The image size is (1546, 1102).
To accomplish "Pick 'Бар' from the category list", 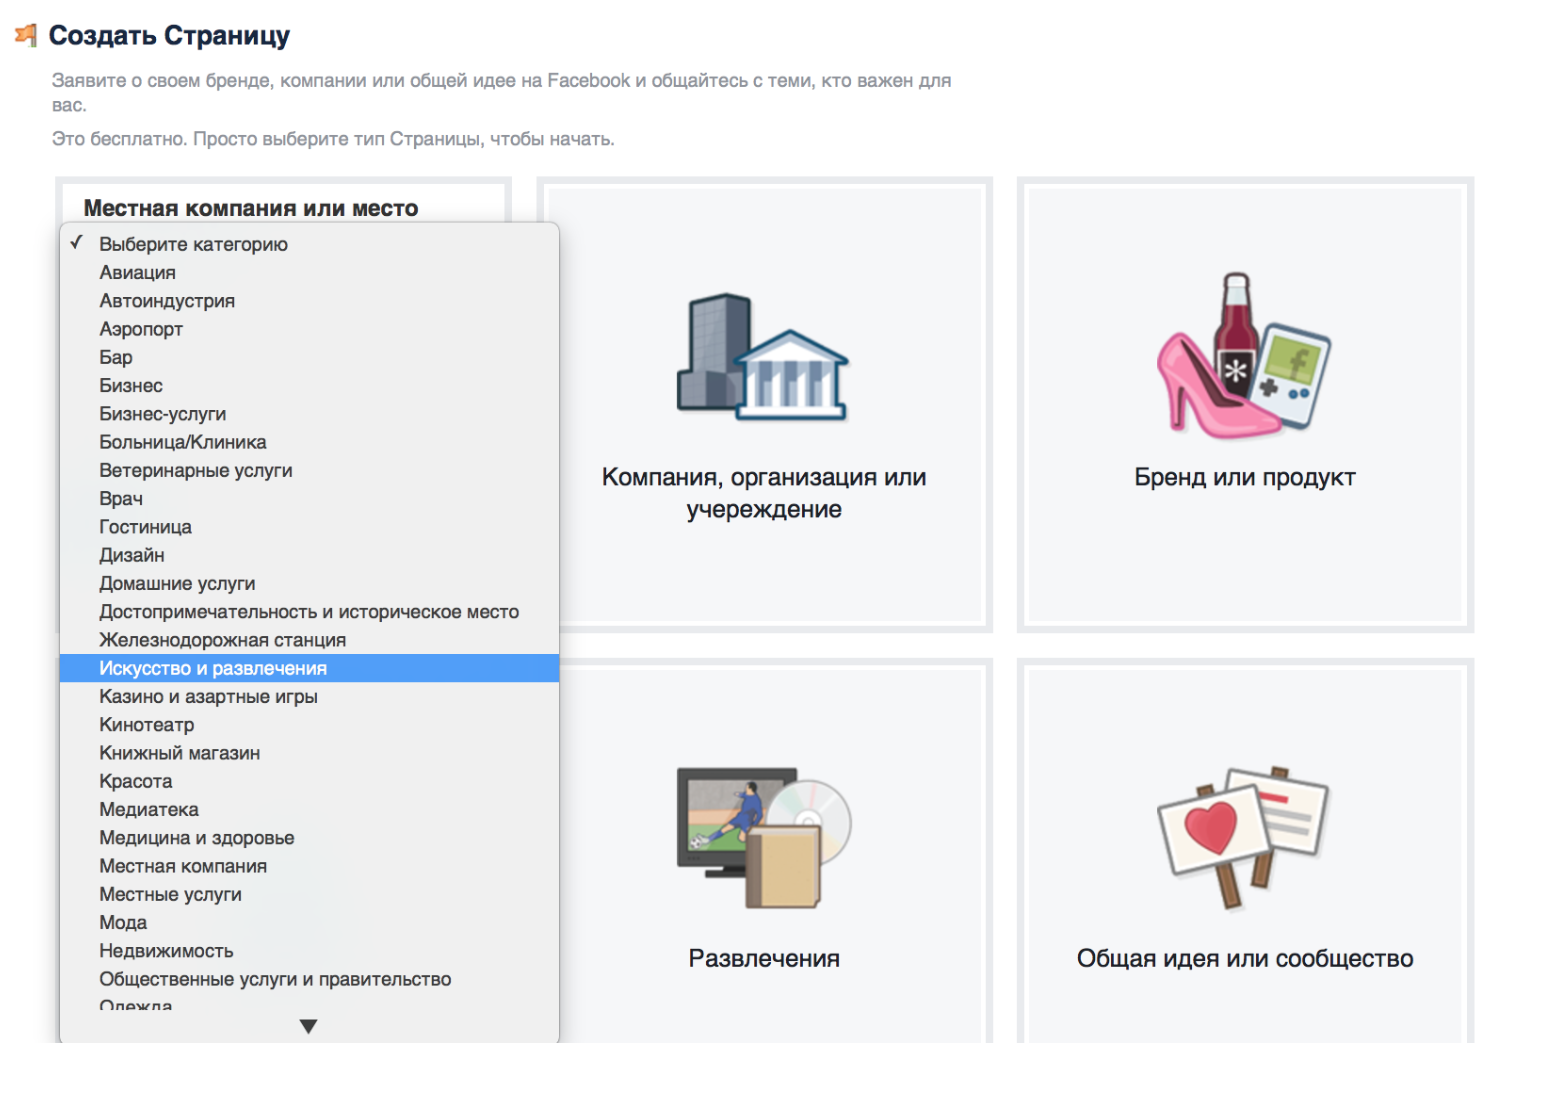I will click(116, 358).
